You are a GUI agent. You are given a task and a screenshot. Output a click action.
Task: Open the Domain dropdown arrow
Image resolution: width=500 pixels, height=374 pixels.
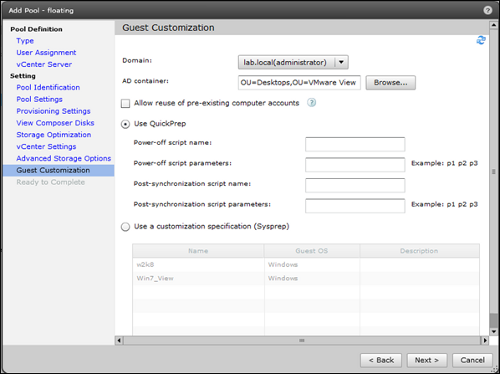341,62
